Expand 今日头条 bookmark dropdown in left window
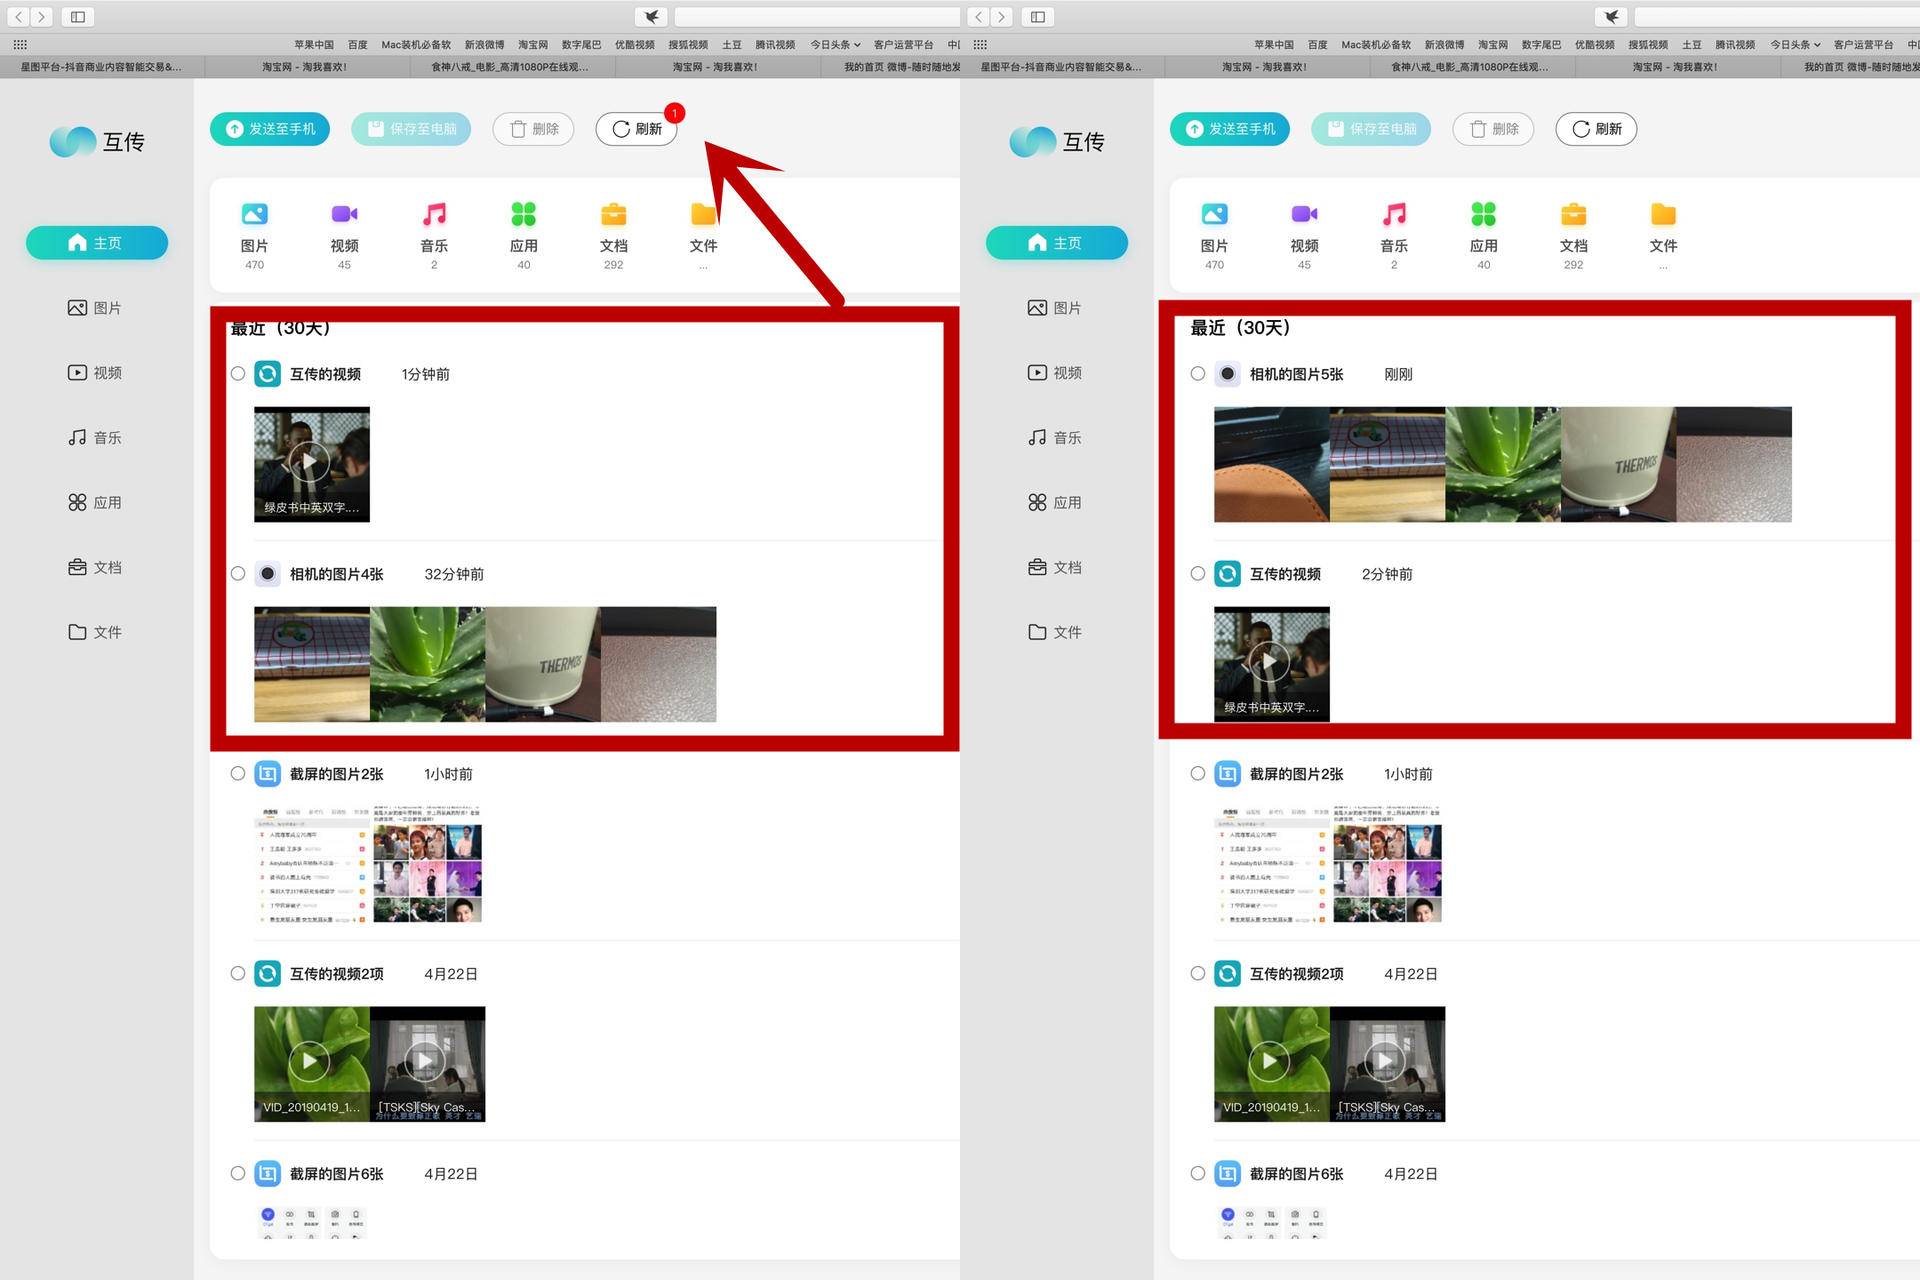Viewport: 1920px width, 1280px height. (835, 44)
